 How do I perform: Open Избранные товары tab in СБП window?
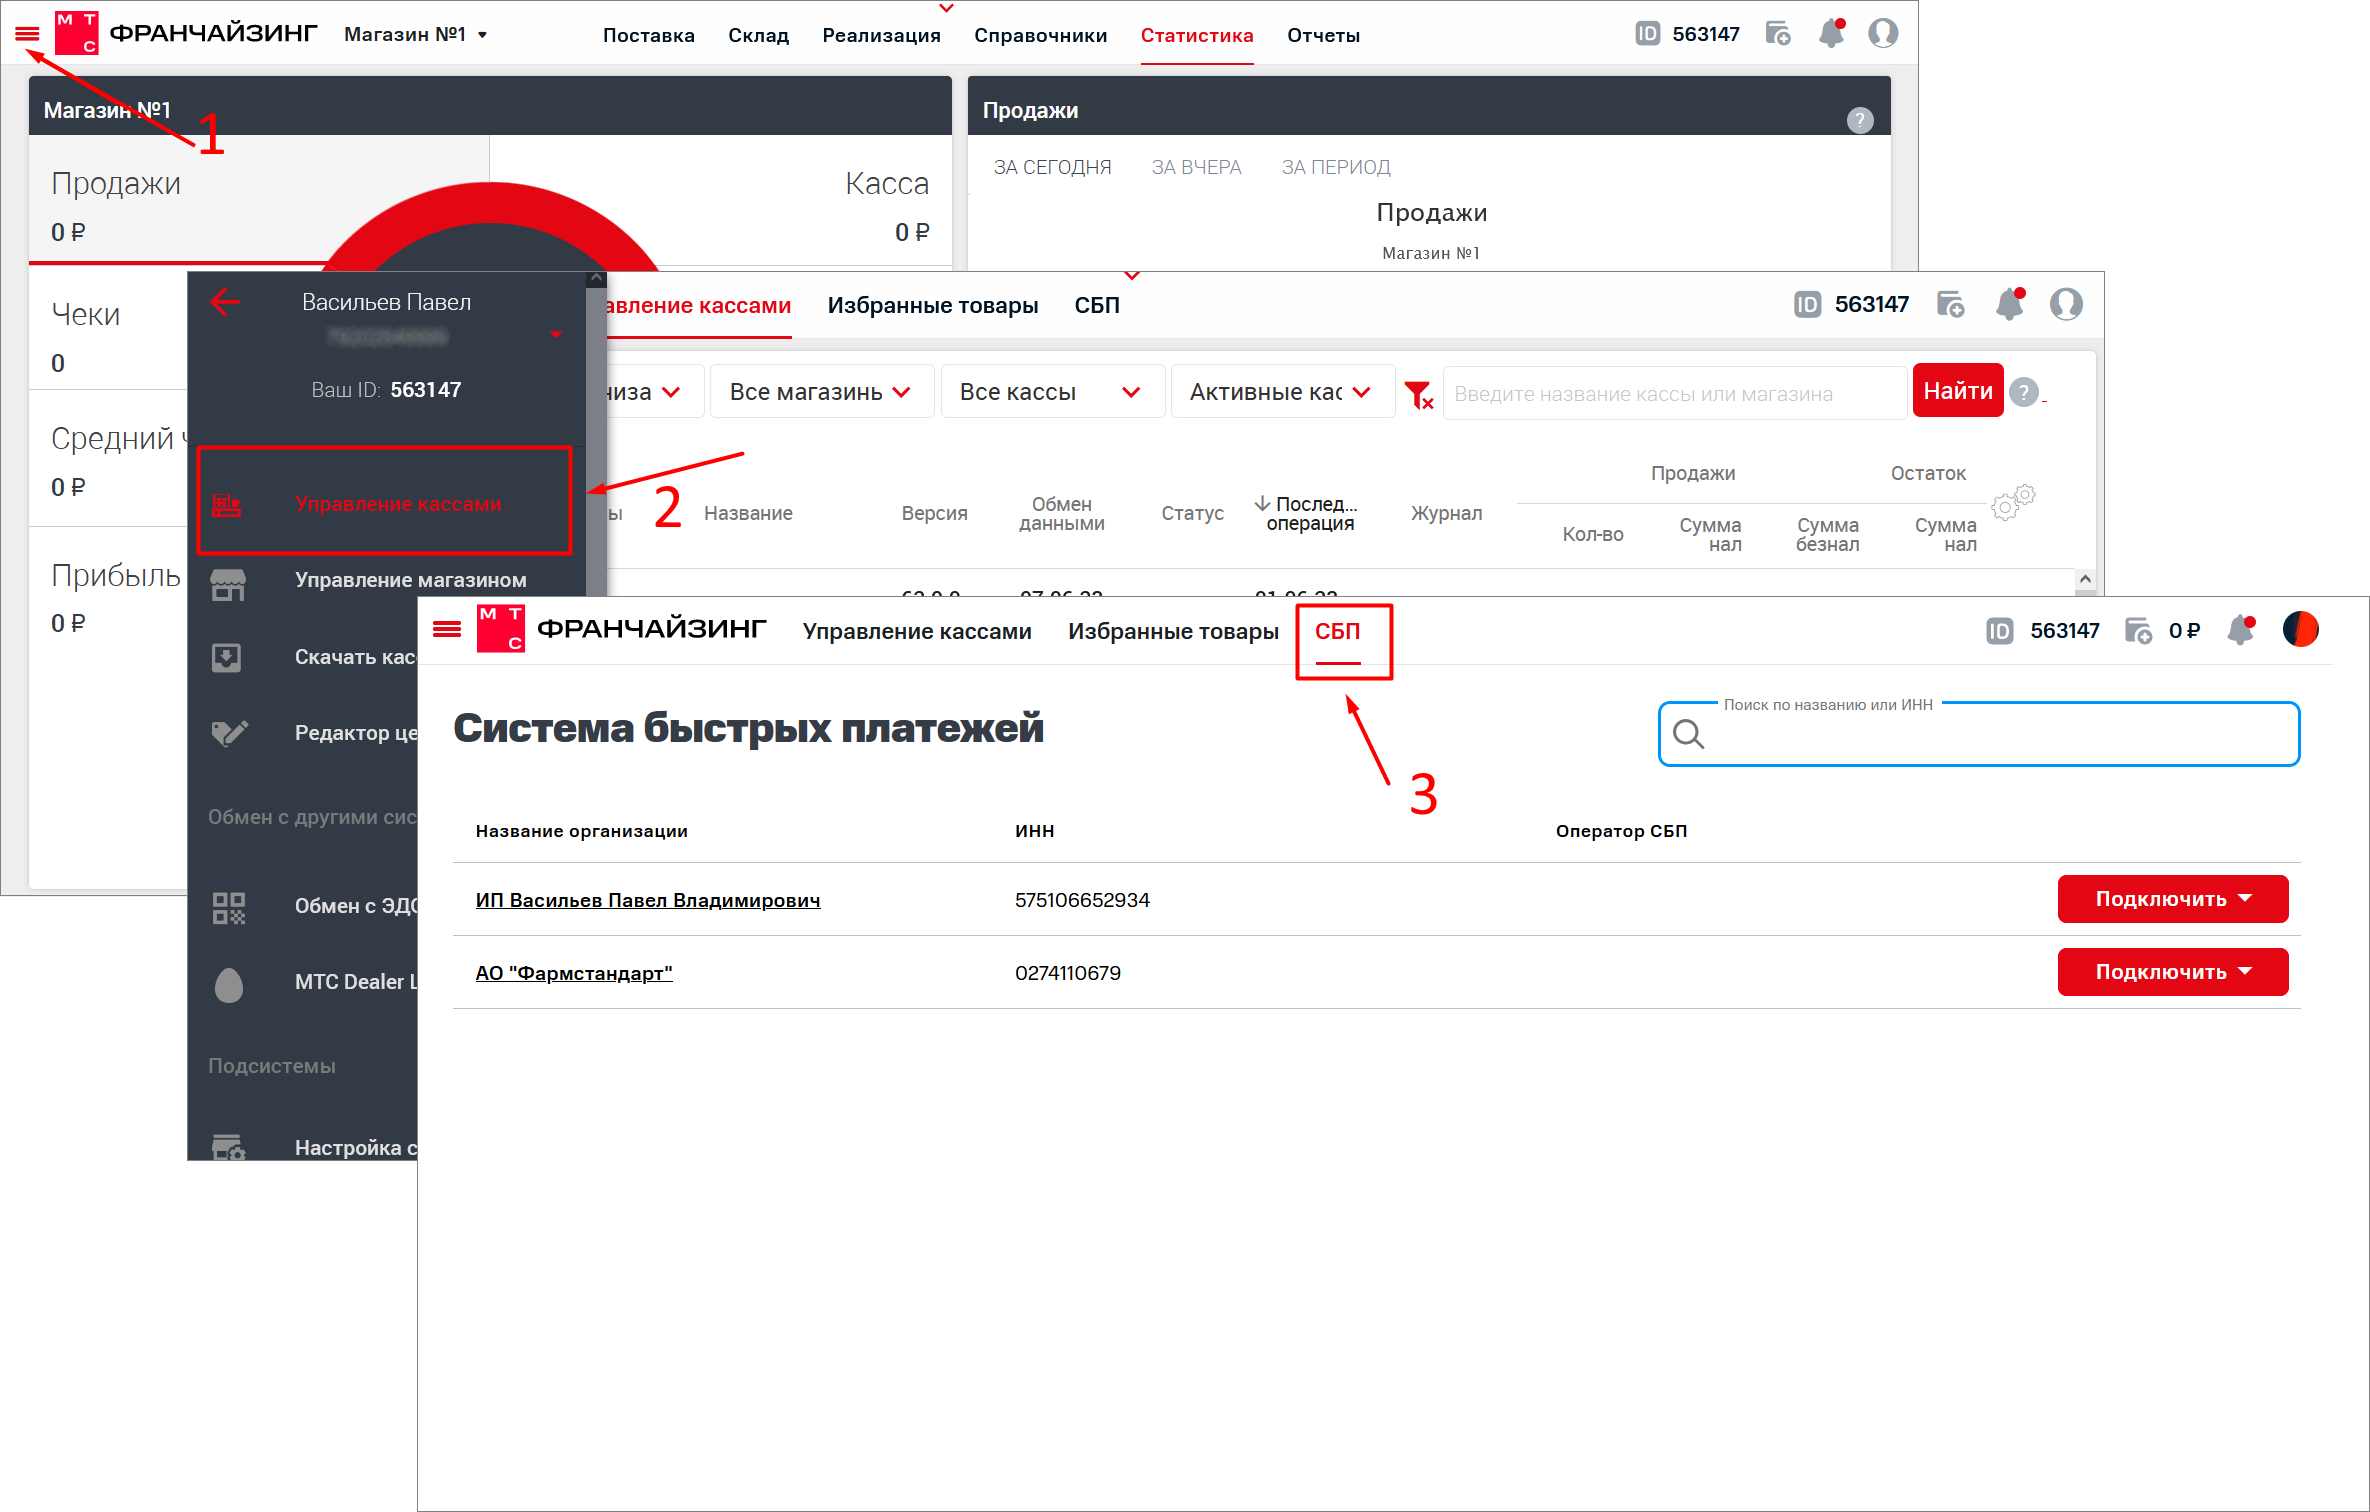(x=1173, y=631)
